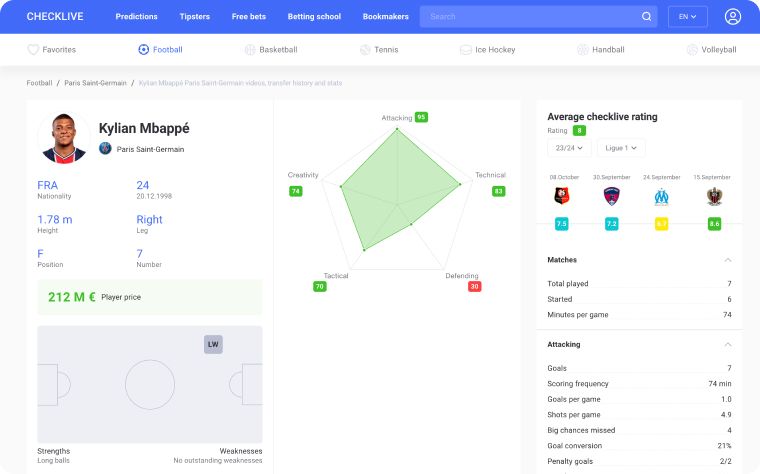The width and height of the screenshot is (760, 474).
Task: Click the Attacking 95 score badge
Action: (x=421, y=117)
